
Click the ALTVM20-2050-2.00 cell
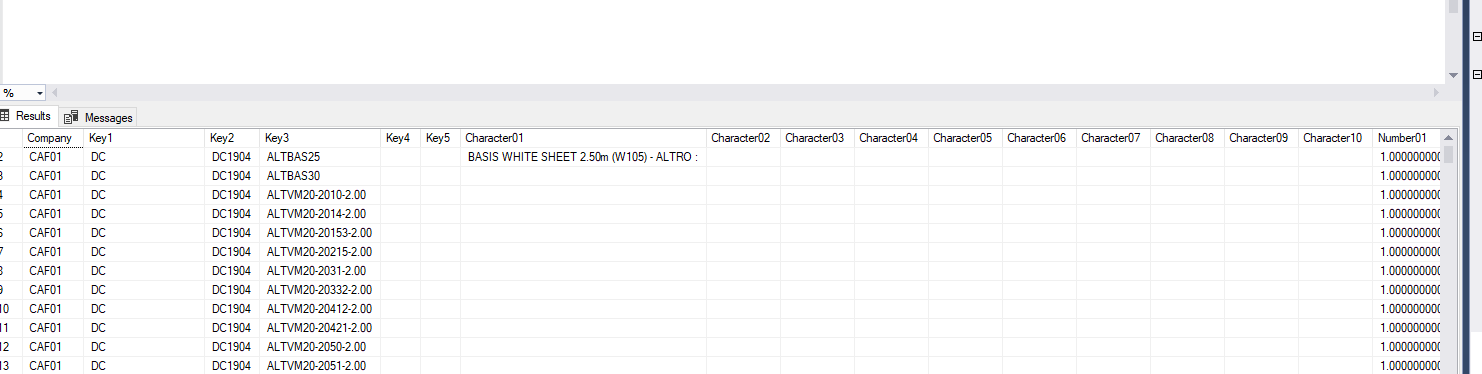tap(320, 347)
